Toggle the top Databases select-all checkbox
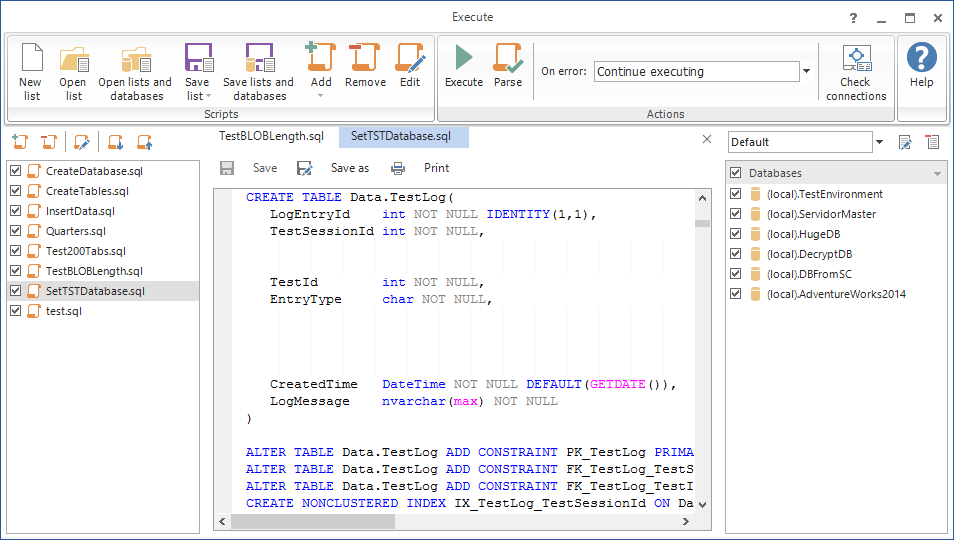 [736, 173]
